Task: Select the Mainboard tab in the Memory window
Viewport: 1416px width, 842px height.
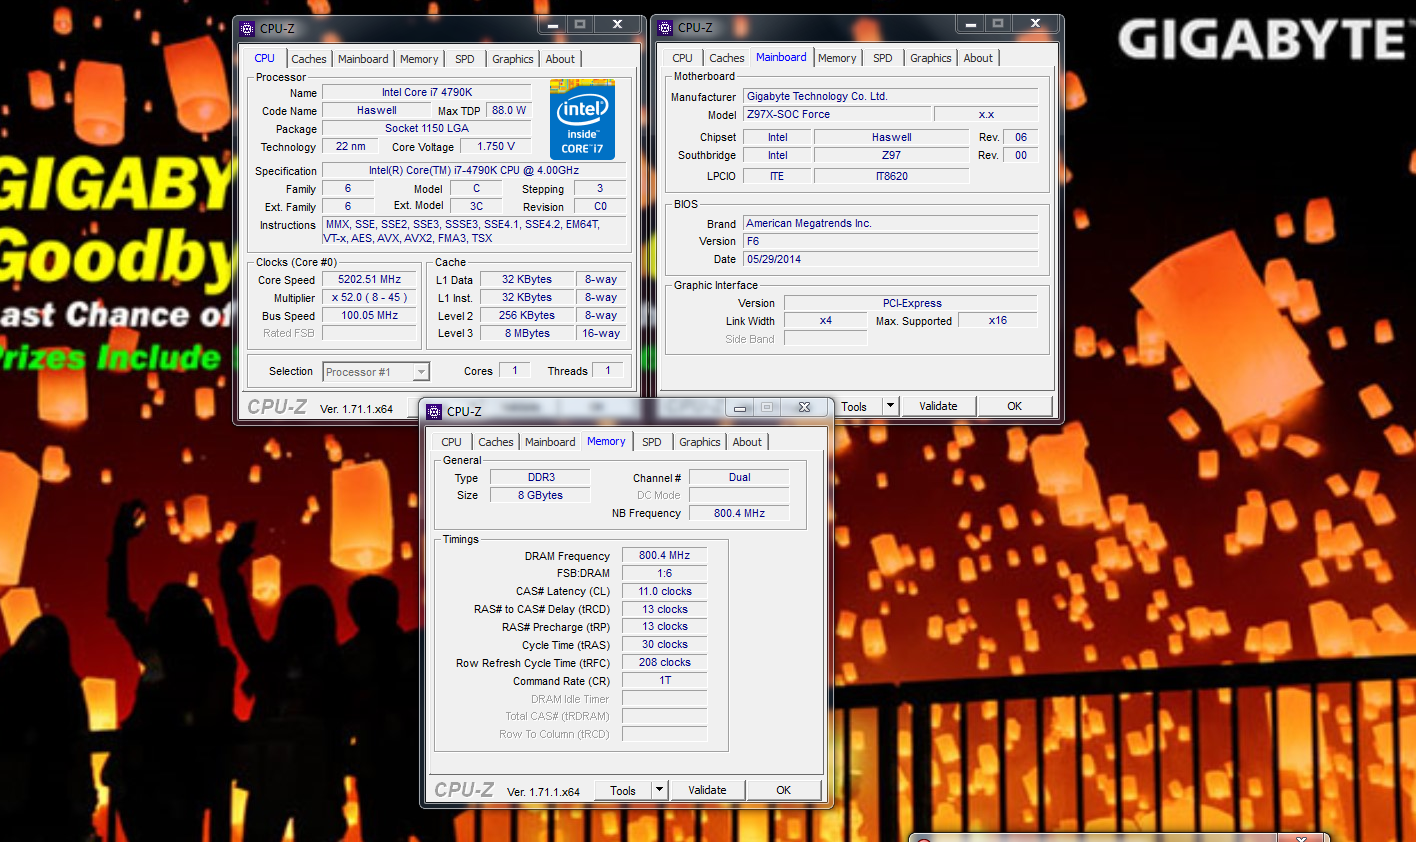Action: click(550, 442)
